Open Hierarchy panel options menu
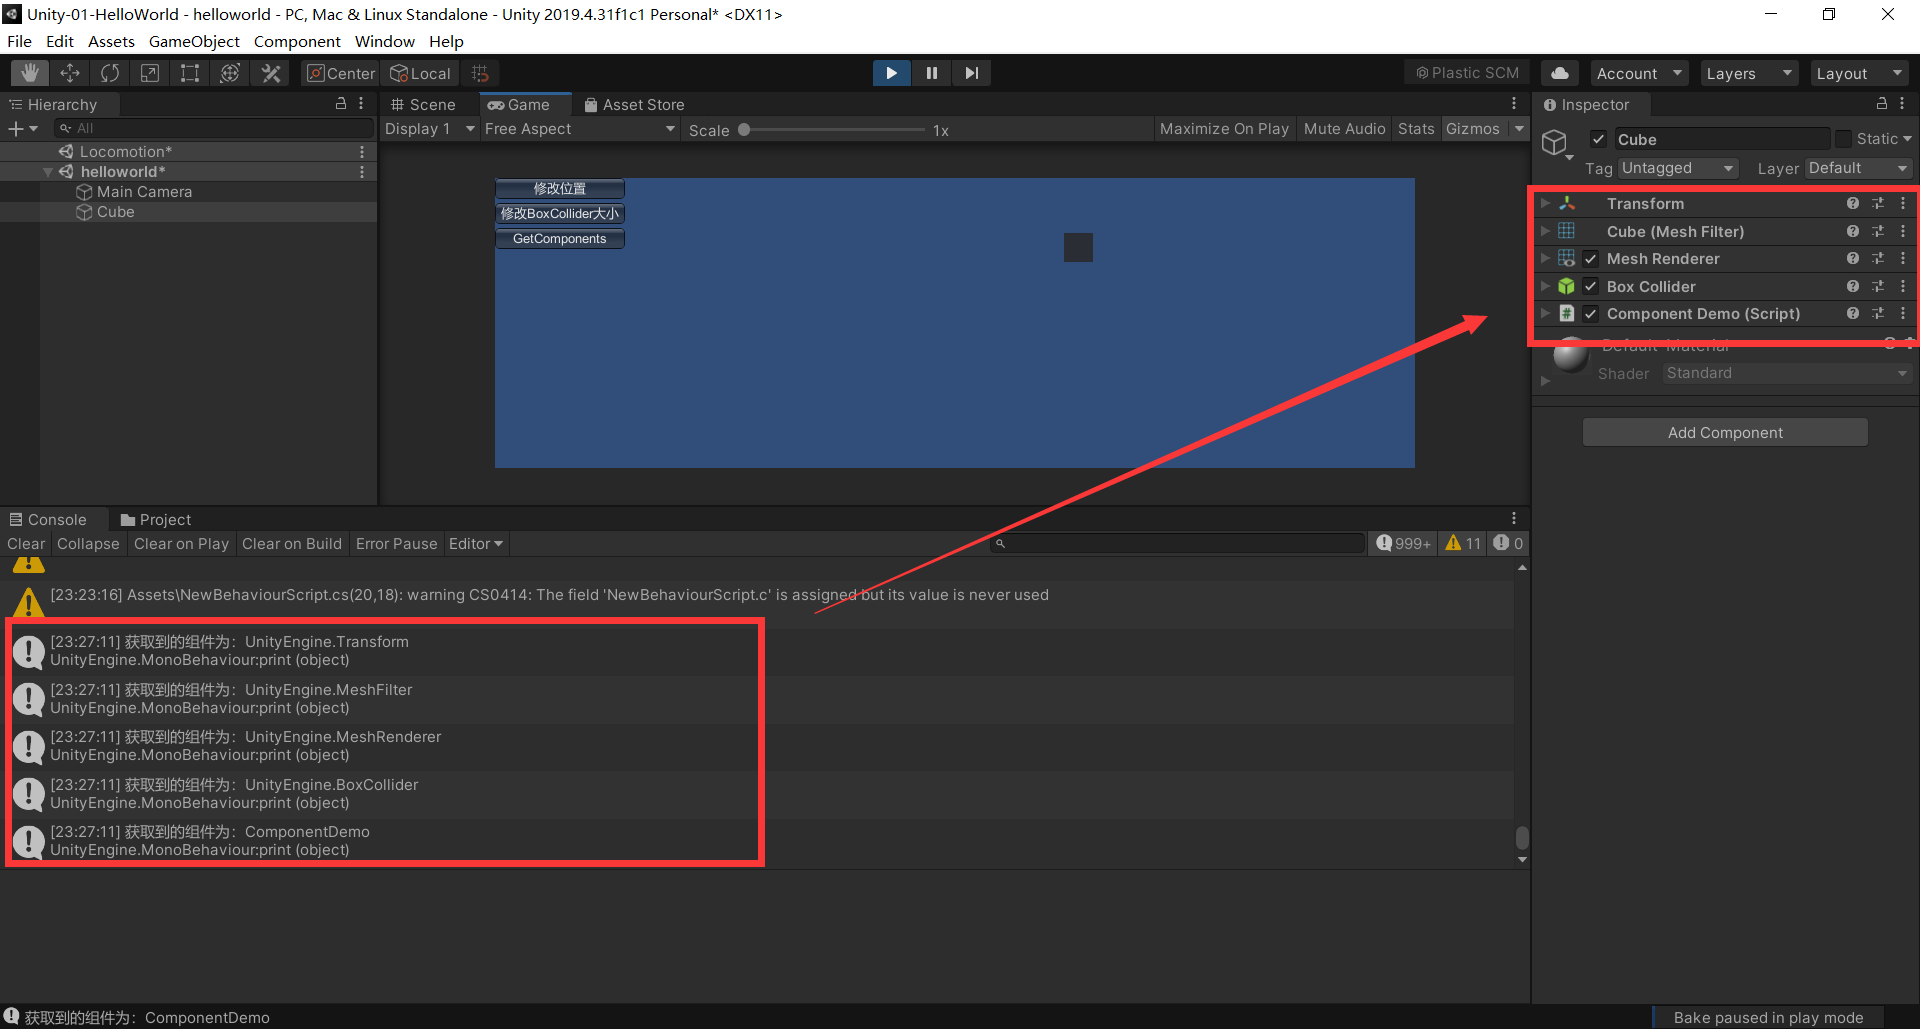Image resolution: width=1920 pixels, height=1029 pixels. point(361,104)
